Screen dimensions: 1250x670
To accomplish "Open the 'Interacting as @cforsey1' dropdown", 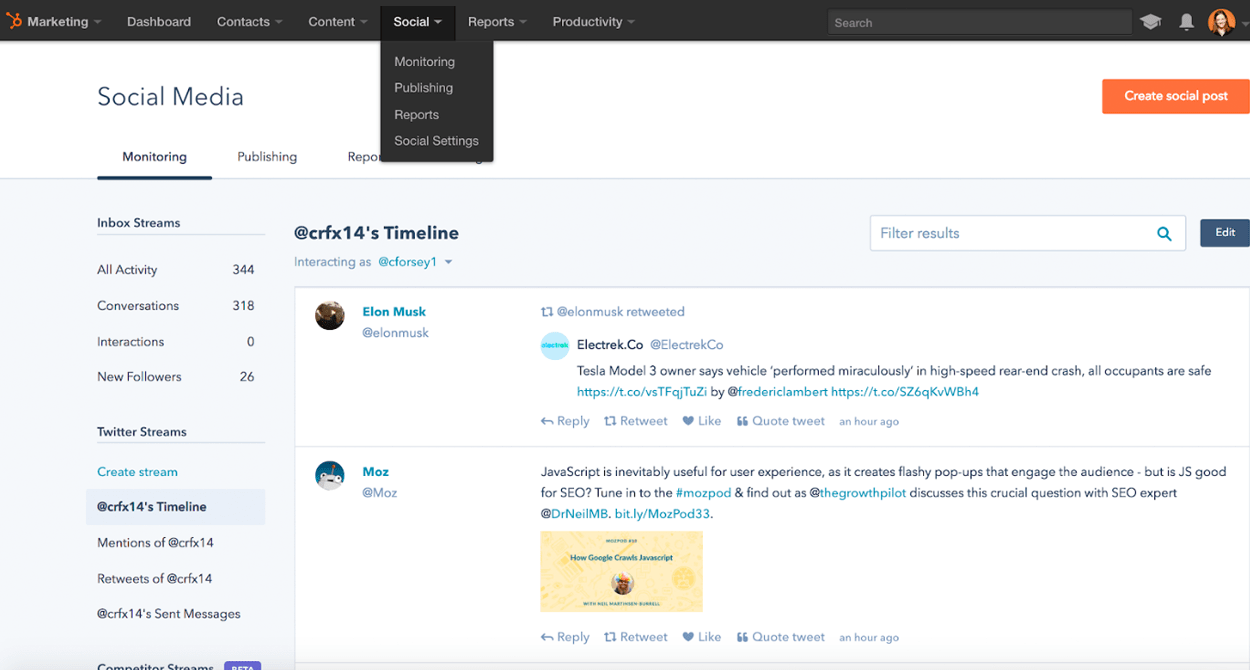I will coord(415,262).
